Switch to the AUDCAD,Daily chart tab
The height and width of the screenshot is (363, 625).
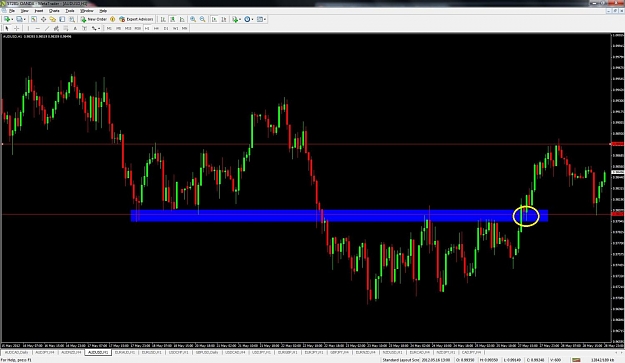(x=16, y=353)
